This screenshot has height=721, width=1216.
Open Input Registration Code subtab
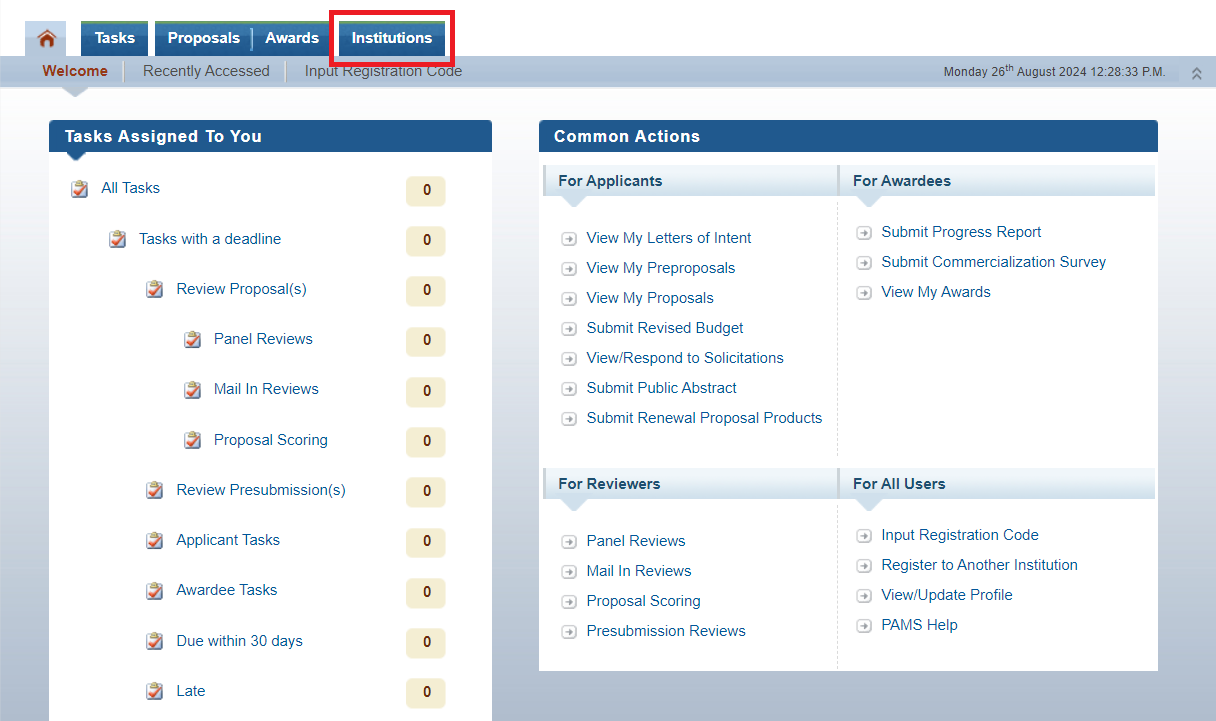[383, 71]
